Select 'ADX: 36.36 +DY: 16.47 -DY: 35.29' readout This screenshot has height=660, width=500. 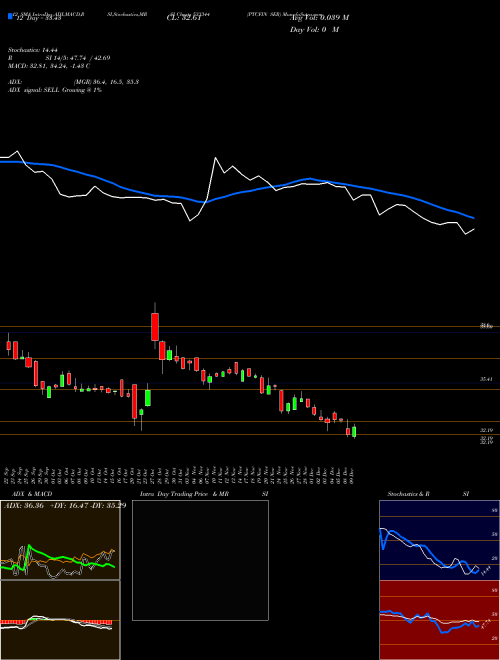click(65, 505)
